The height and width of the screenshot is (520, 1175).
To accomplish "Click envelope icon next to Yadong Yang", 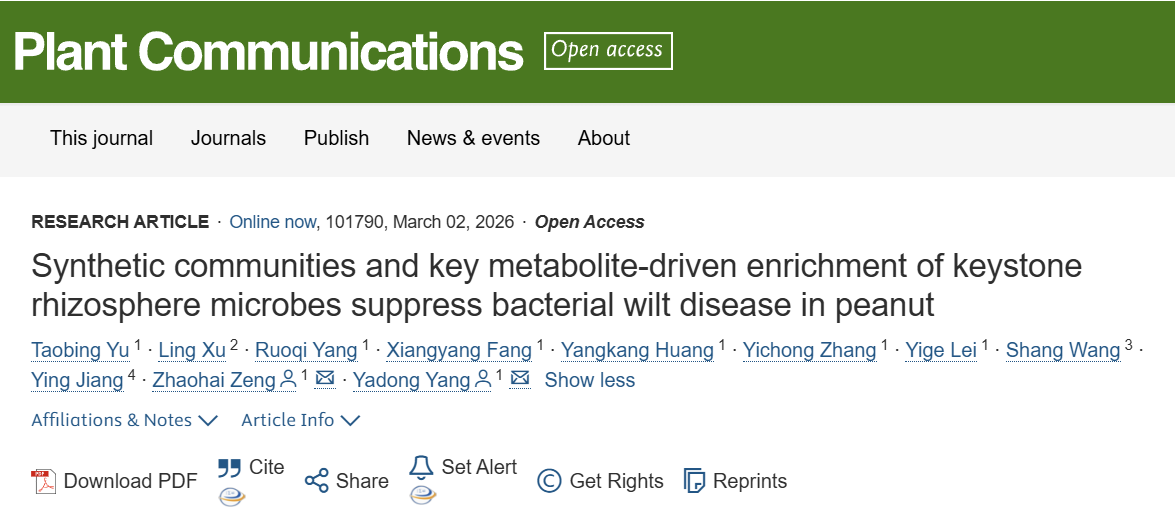I will [520, 379].
